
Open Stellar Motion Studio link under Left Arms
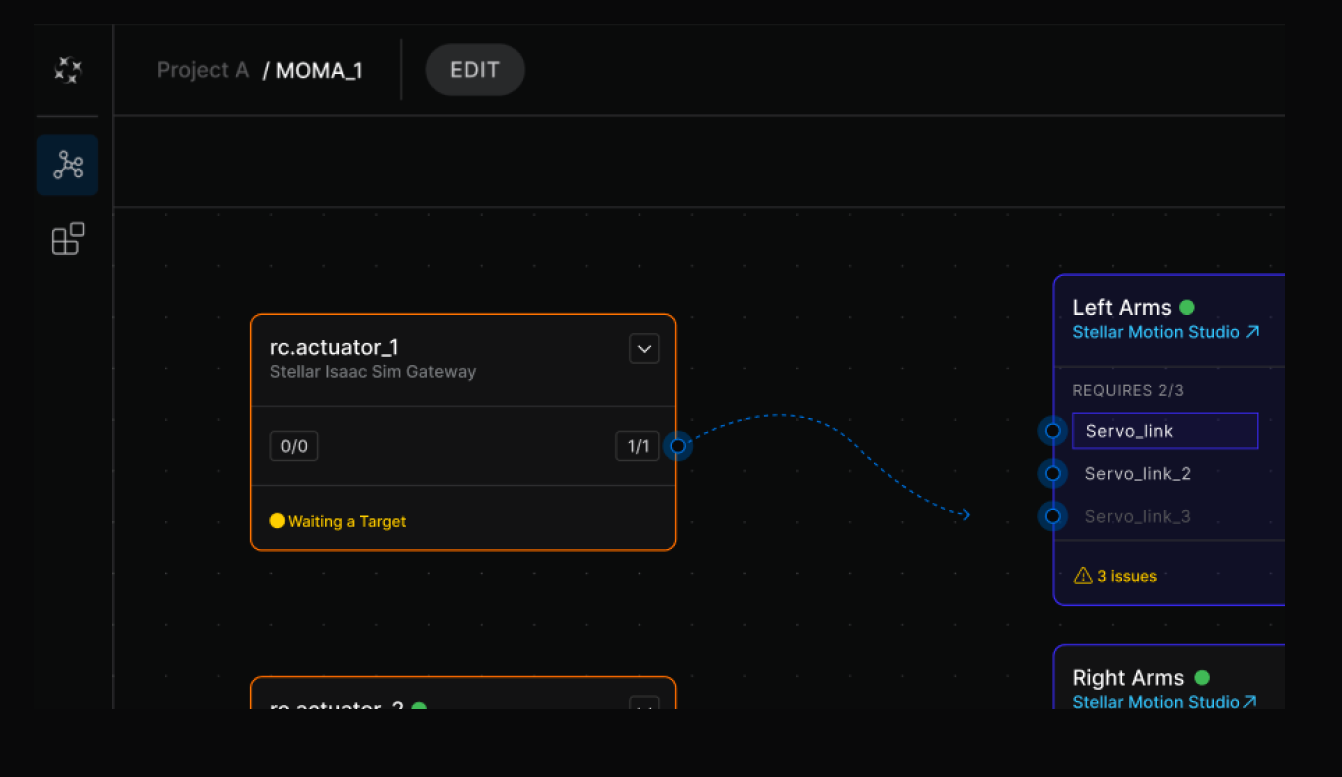point(1166,332)
